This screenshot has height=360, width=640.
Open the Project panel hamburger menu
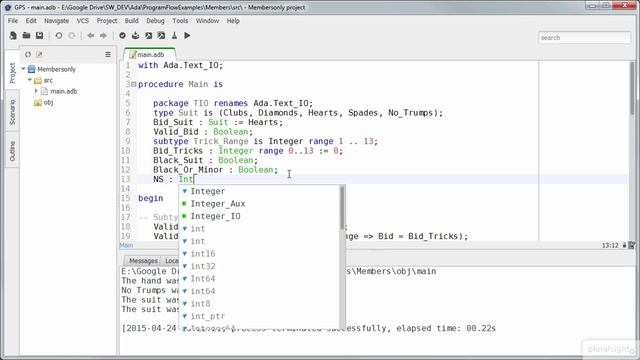(108, 54)
